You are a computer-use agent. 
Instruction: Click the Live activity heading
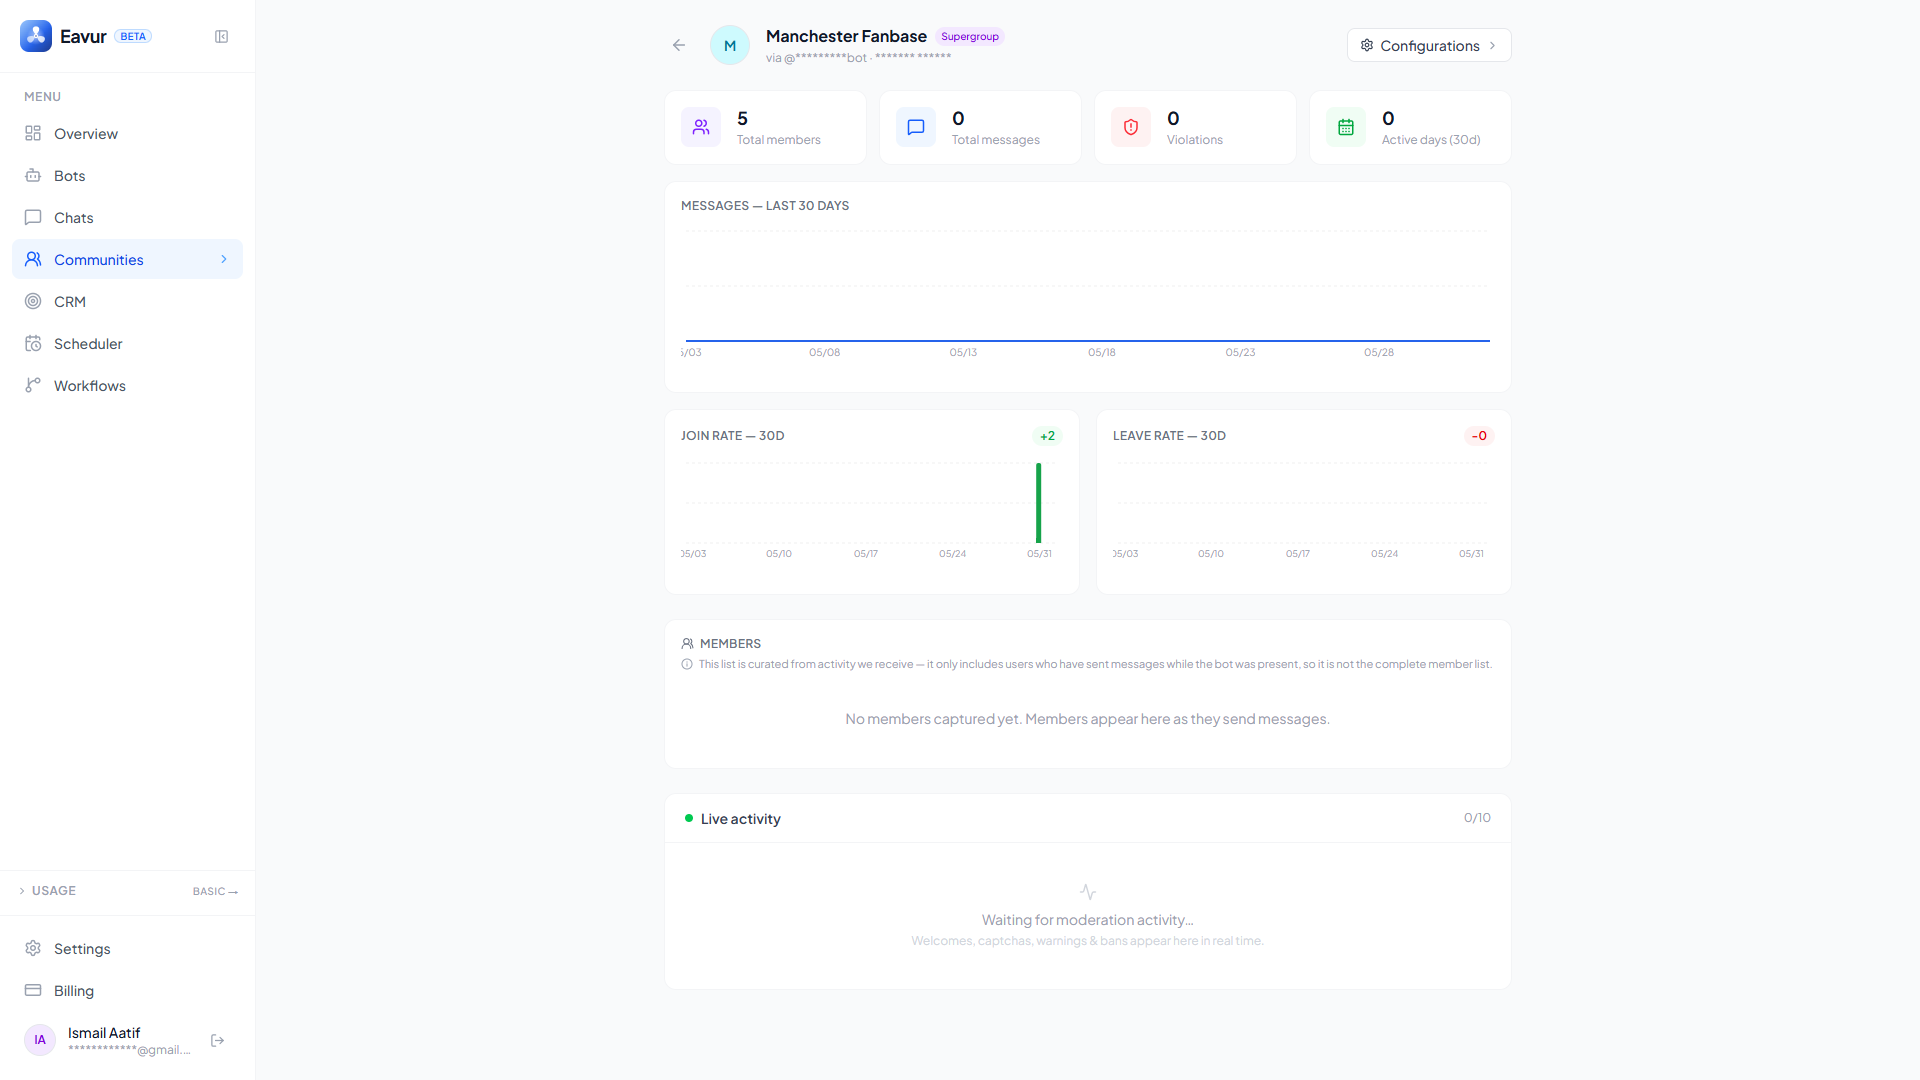coord(741,819)
